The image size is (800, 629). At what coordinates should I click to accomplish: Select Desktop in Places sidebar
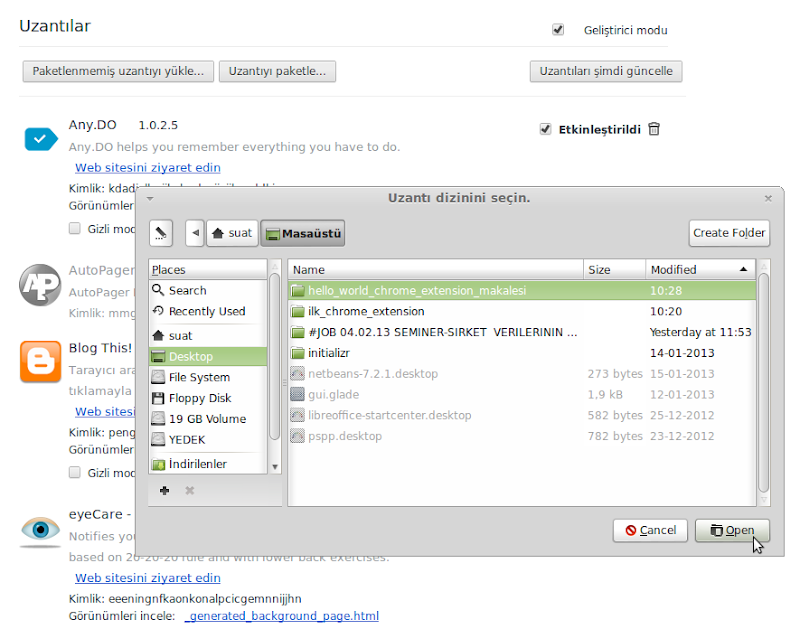click(208, 357)
